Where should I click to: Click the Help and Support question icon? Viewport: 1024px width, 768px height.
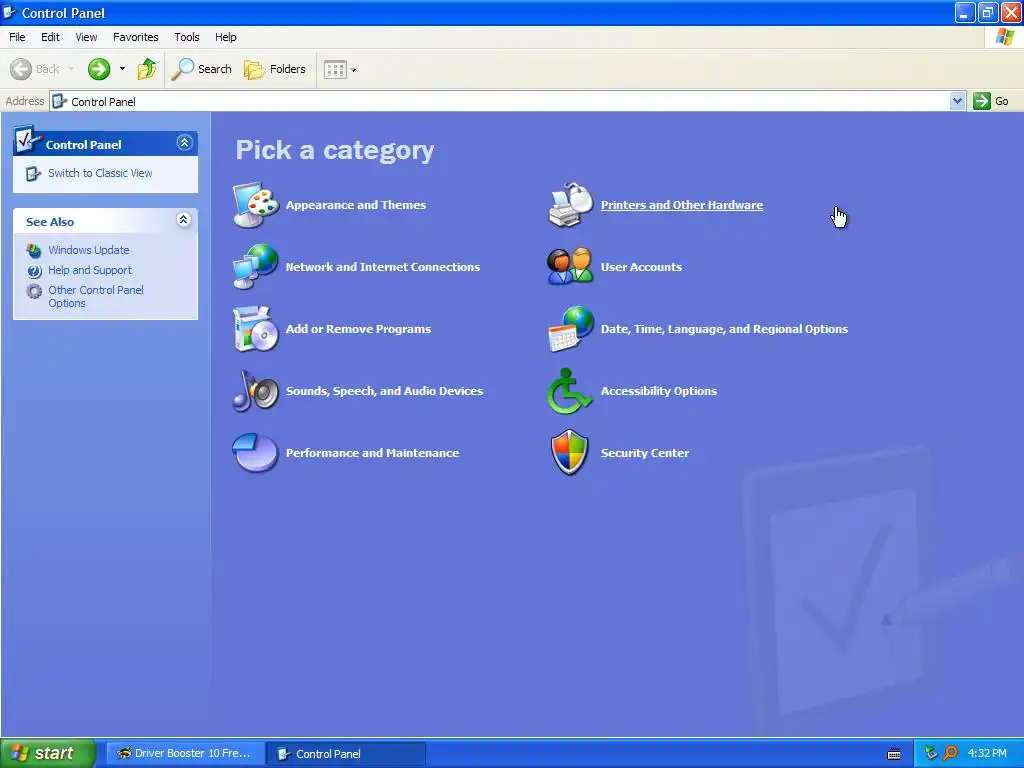(34, 270)
